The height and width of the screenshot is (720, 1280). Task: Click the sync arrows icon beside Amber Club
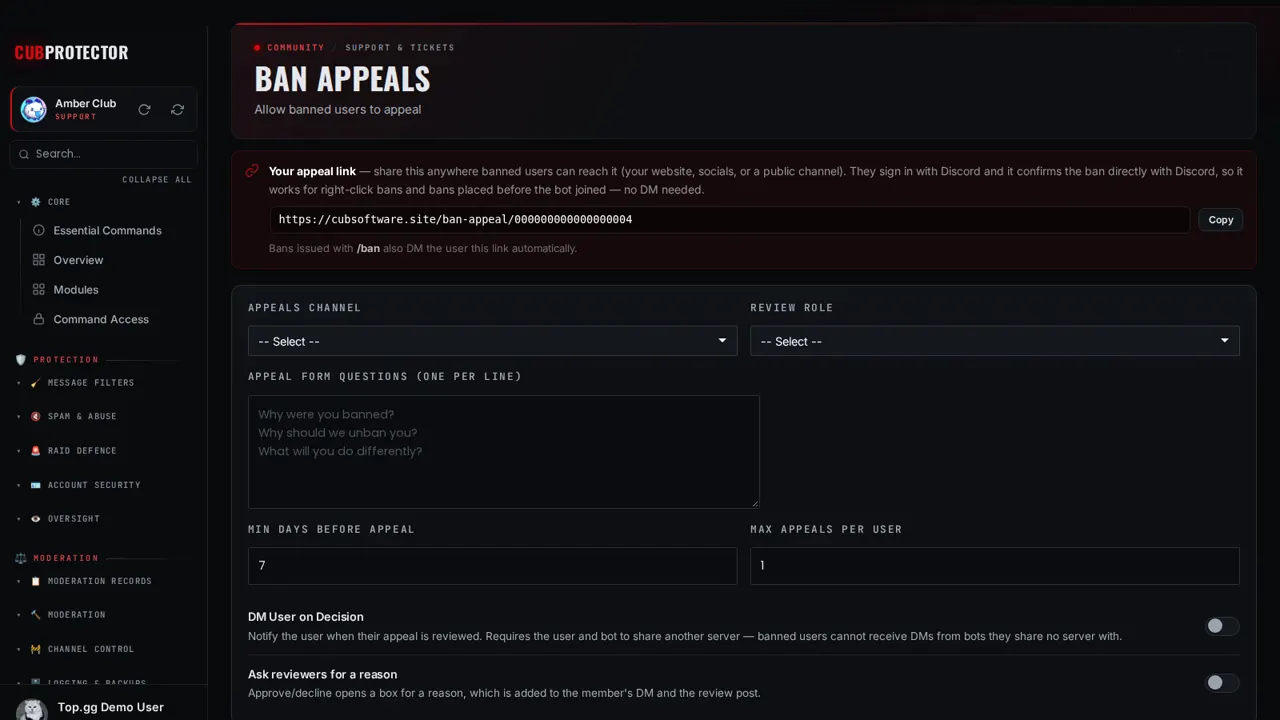tap(177, 110)
